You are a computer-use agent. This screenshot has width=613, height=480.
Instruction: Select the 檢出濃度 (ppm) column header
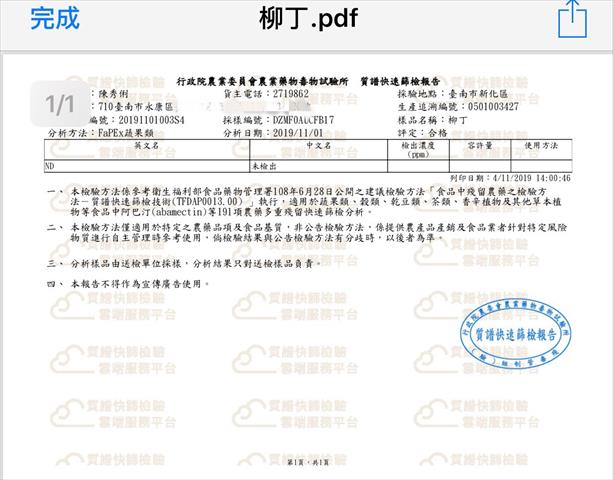click(418, 149)
